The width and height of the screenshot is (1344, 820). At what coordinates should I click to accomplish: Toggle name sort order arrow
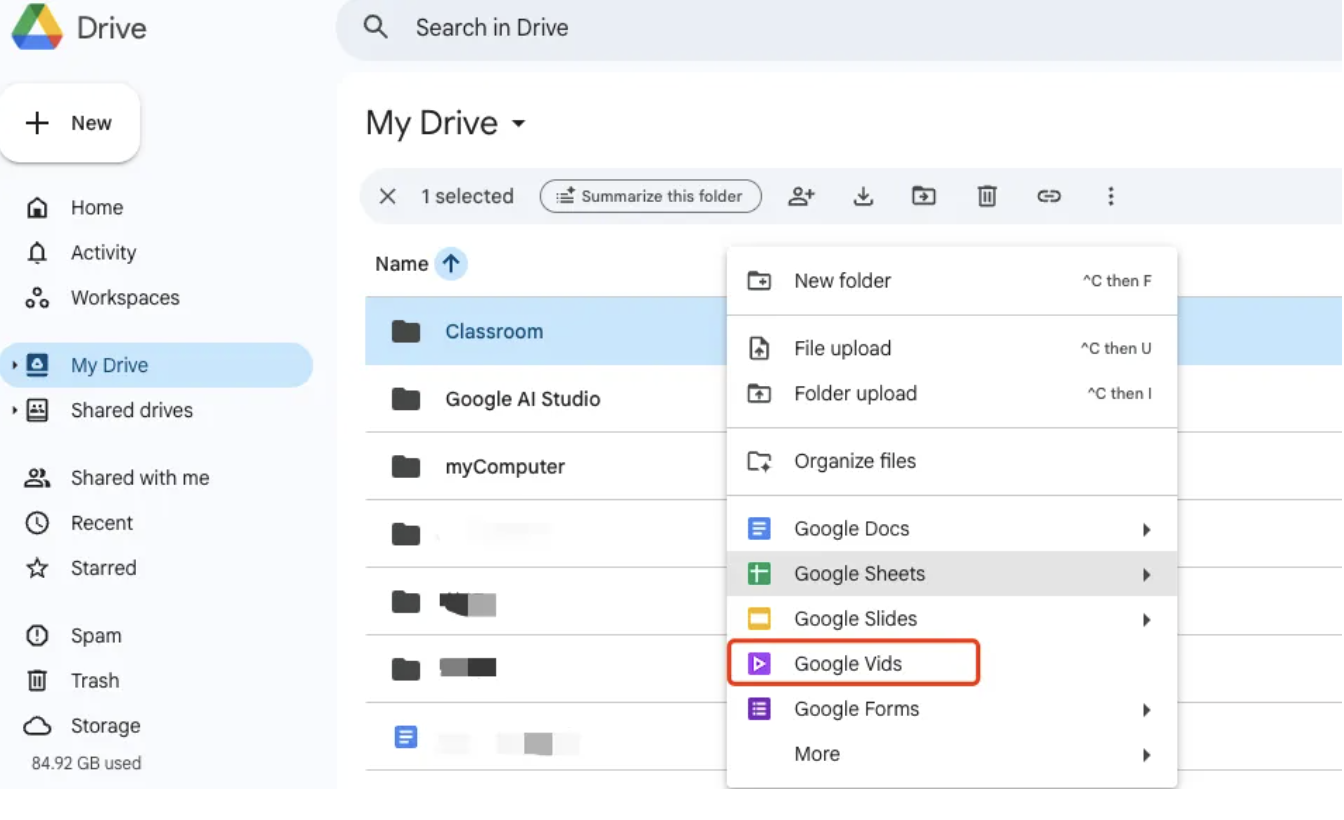(x=451, y=264)
